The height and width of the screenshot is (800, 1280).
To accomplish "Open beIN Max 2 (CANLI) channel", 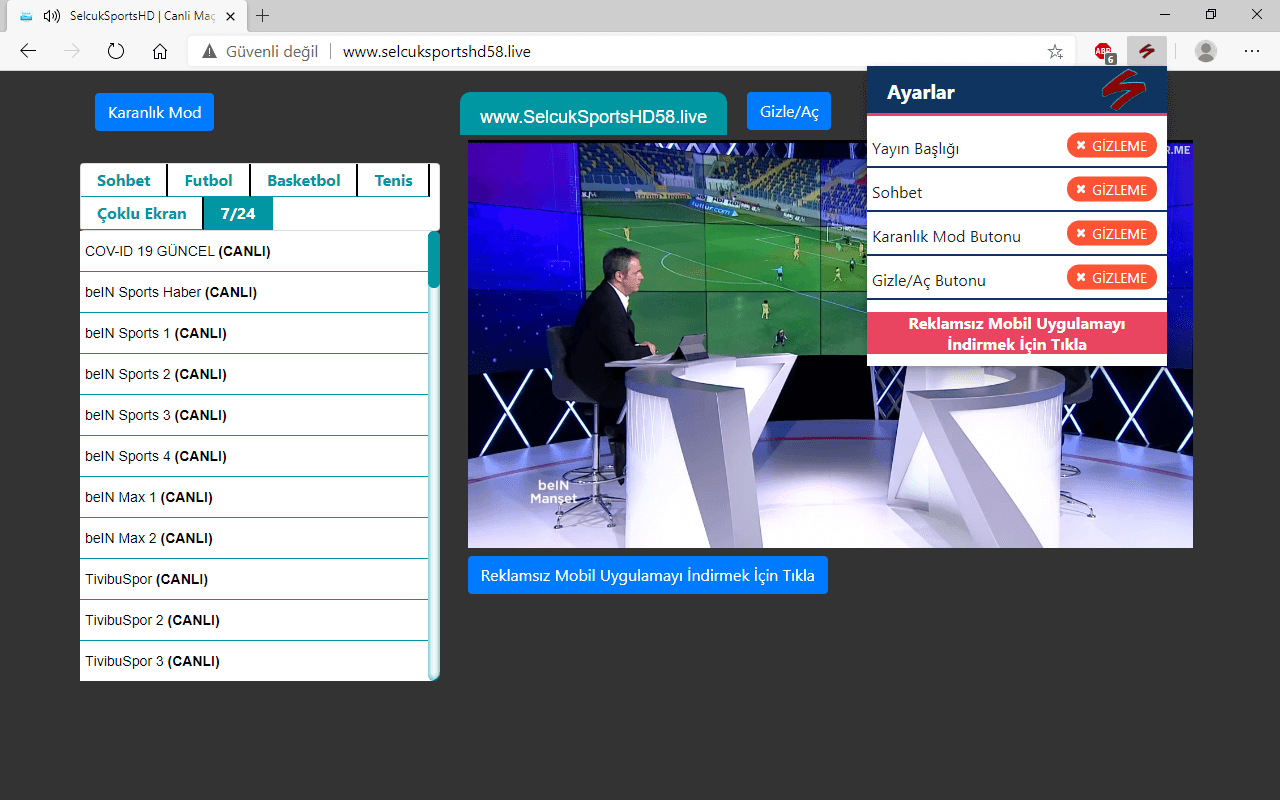I will 254,538.
